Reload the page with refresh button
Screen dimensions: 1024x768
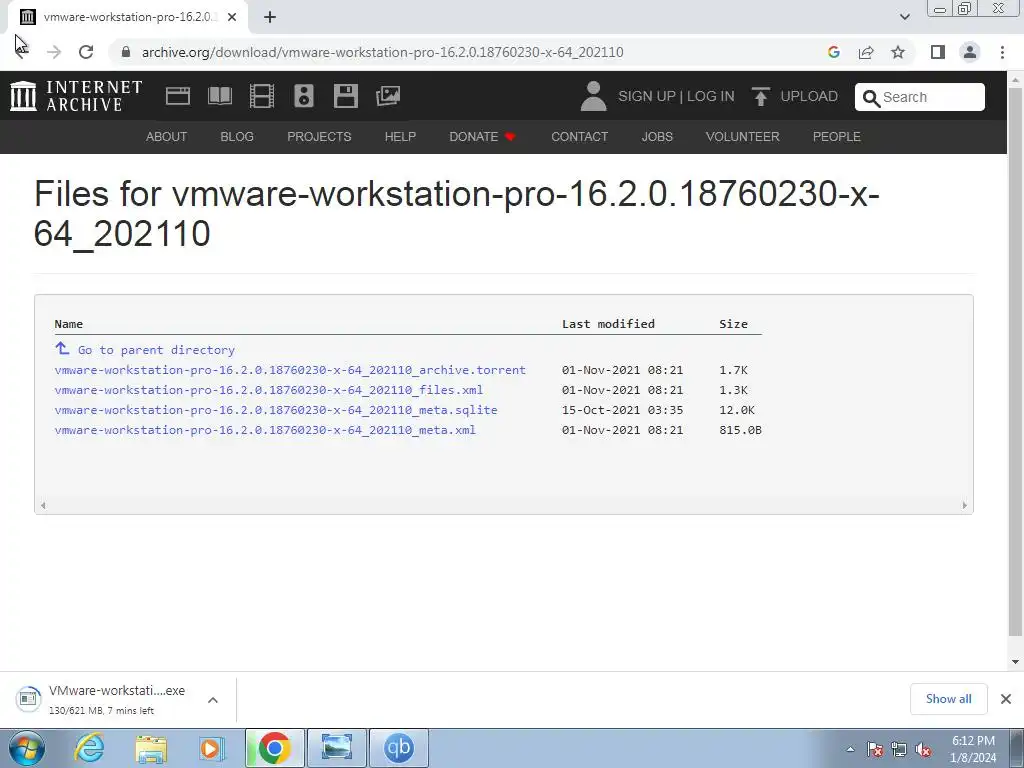point(86,52)
